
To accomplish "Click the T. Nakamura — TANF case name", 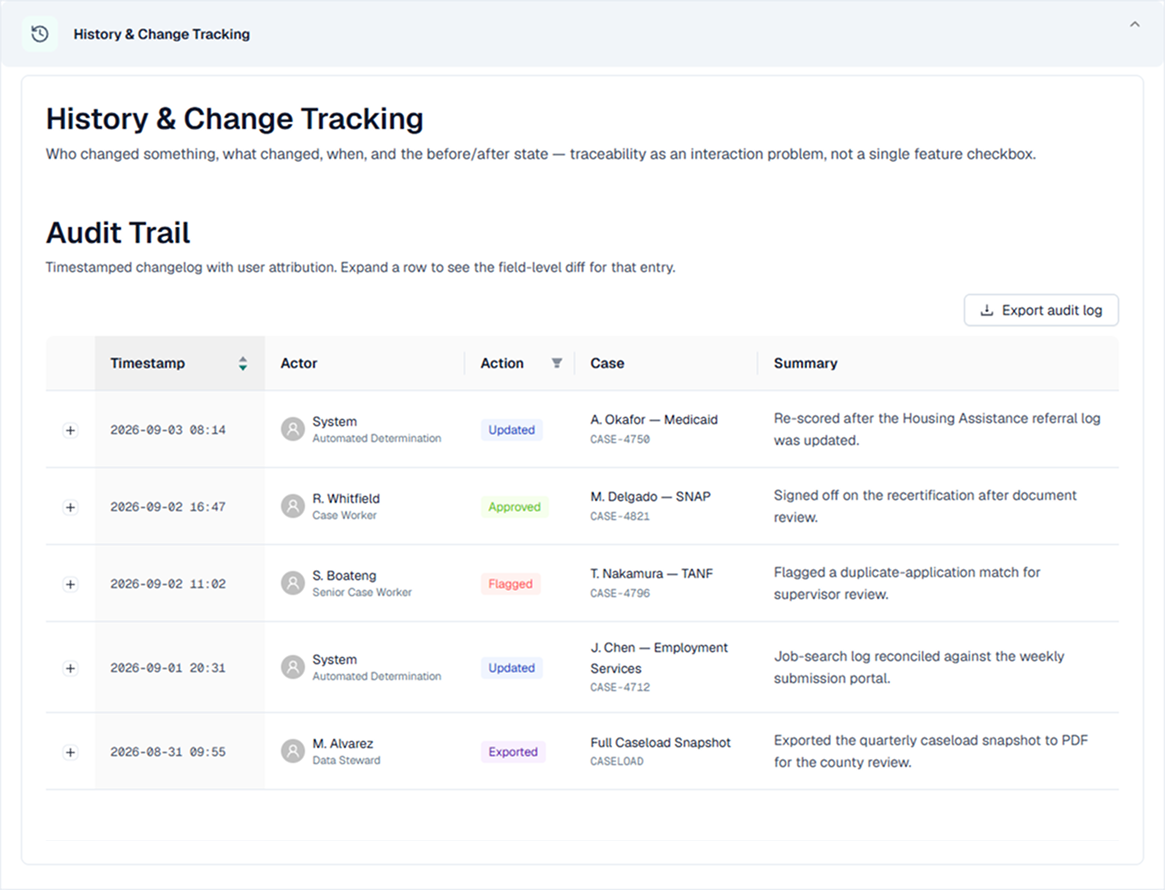I will coord(652,574).
